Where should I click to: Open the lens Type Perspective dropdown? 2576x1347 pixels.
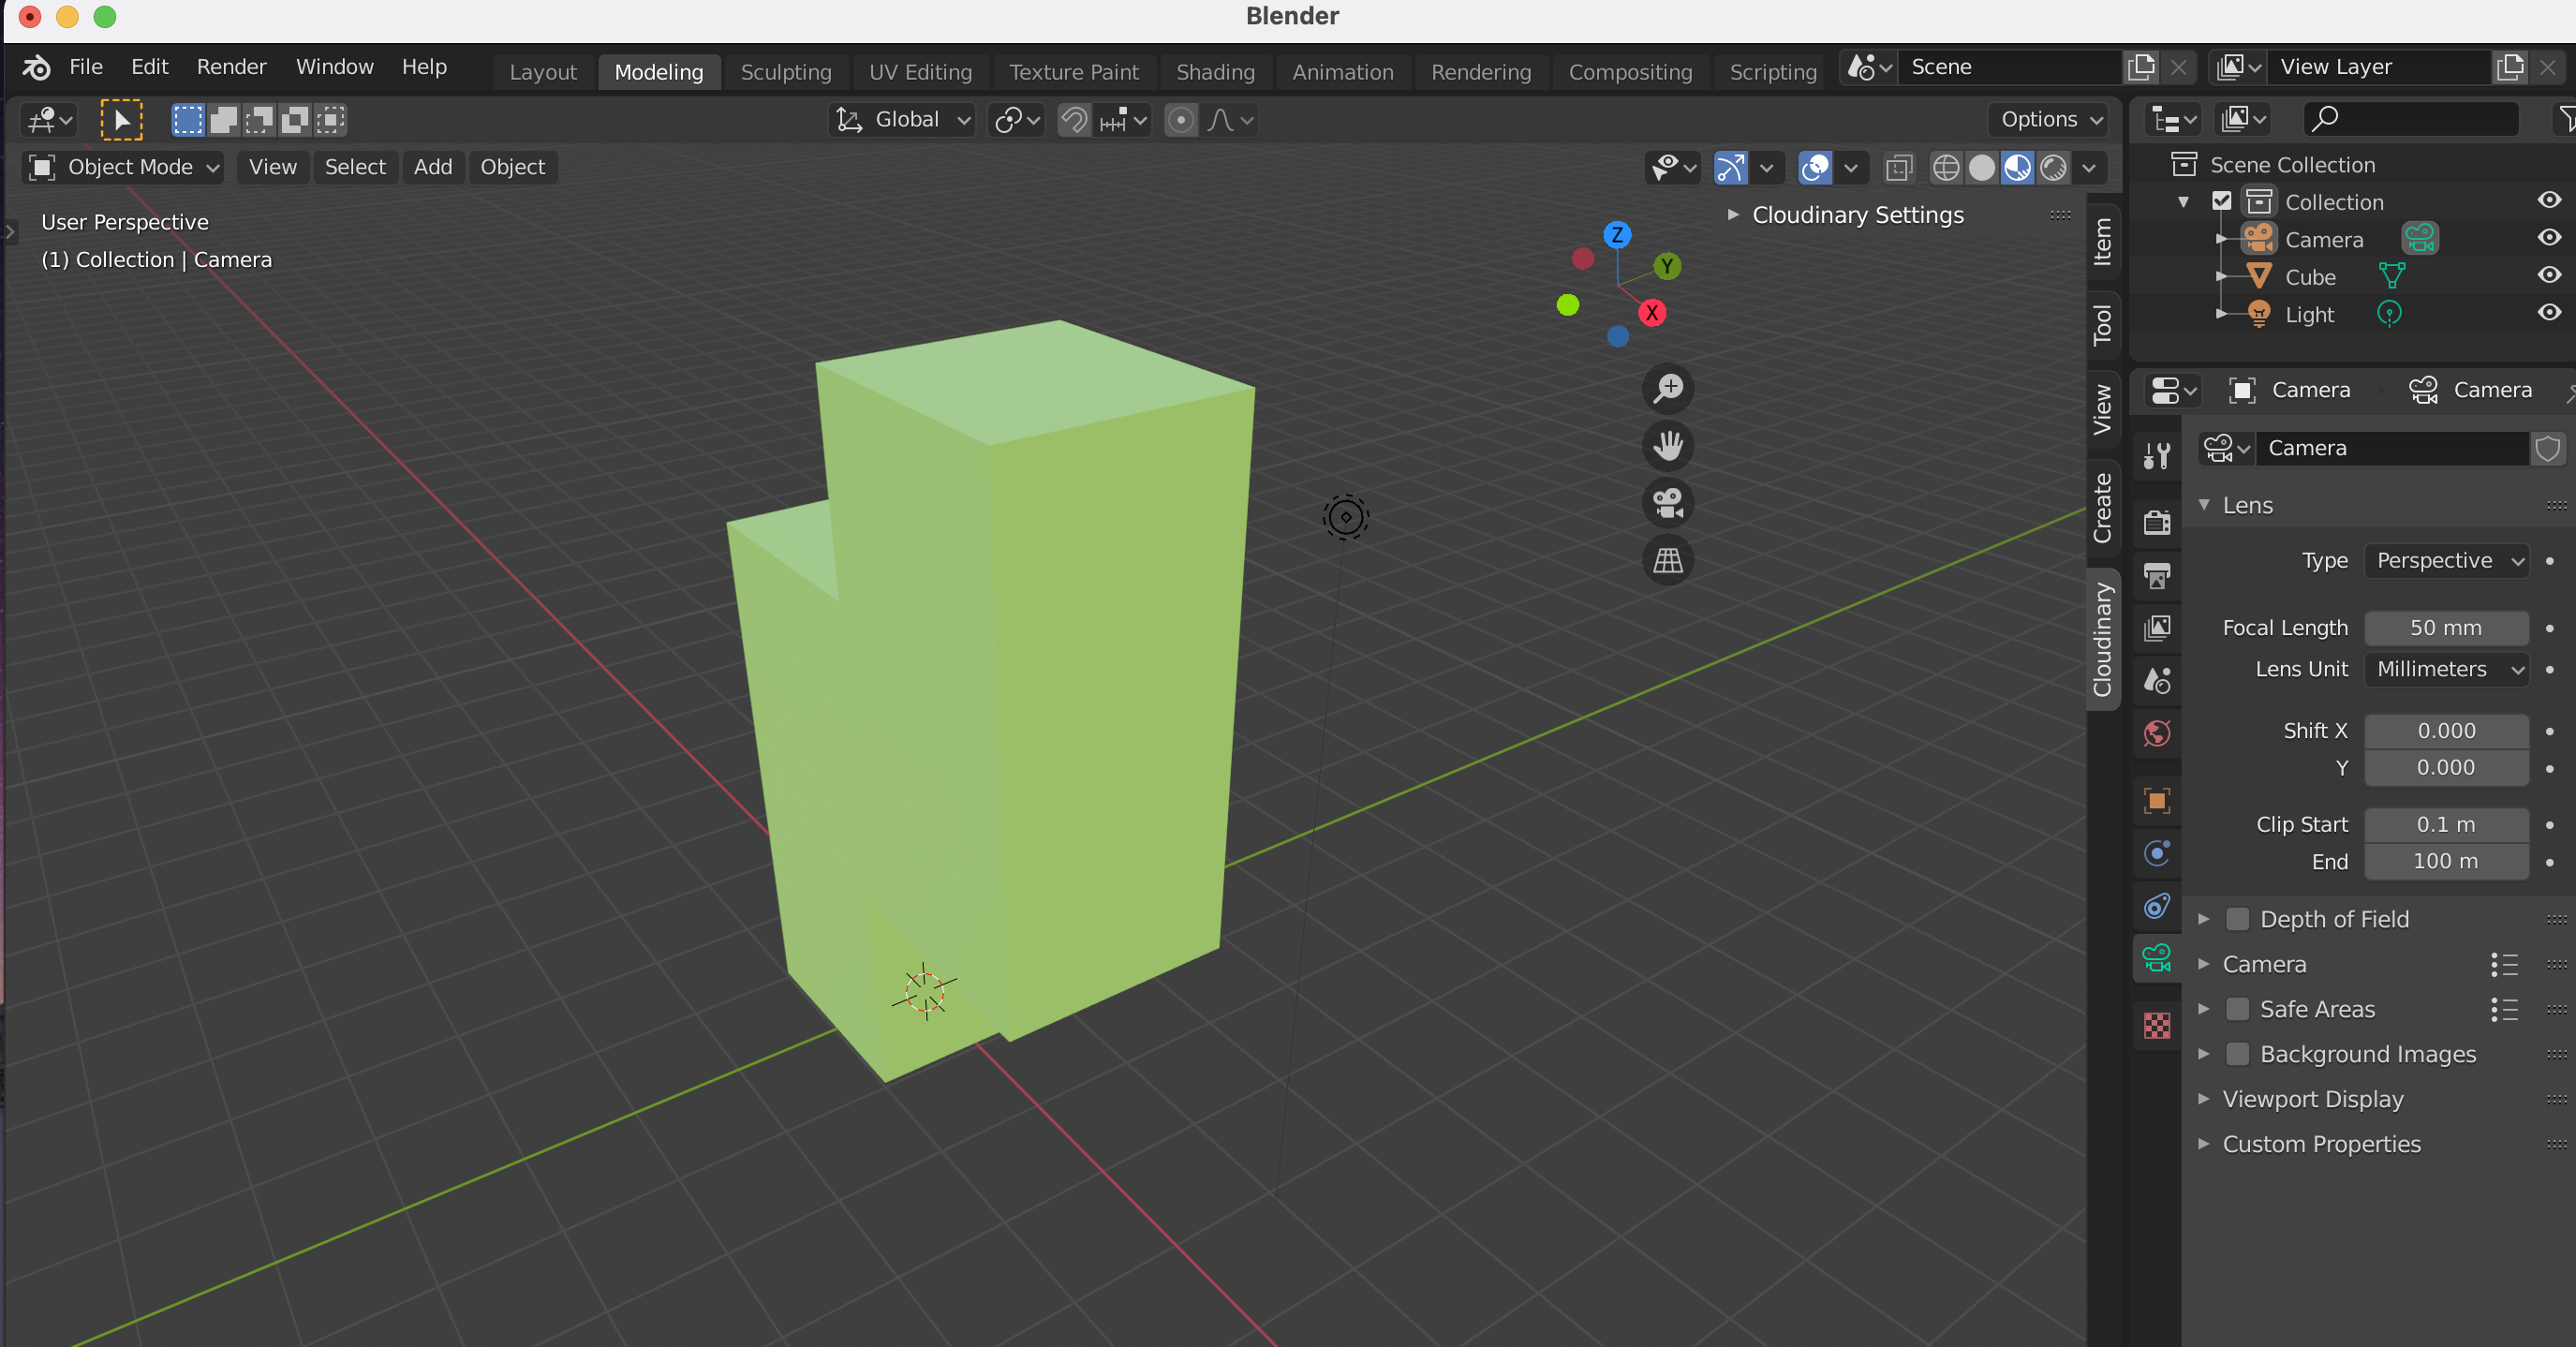pyautogui.click(x=2446, y=560)
